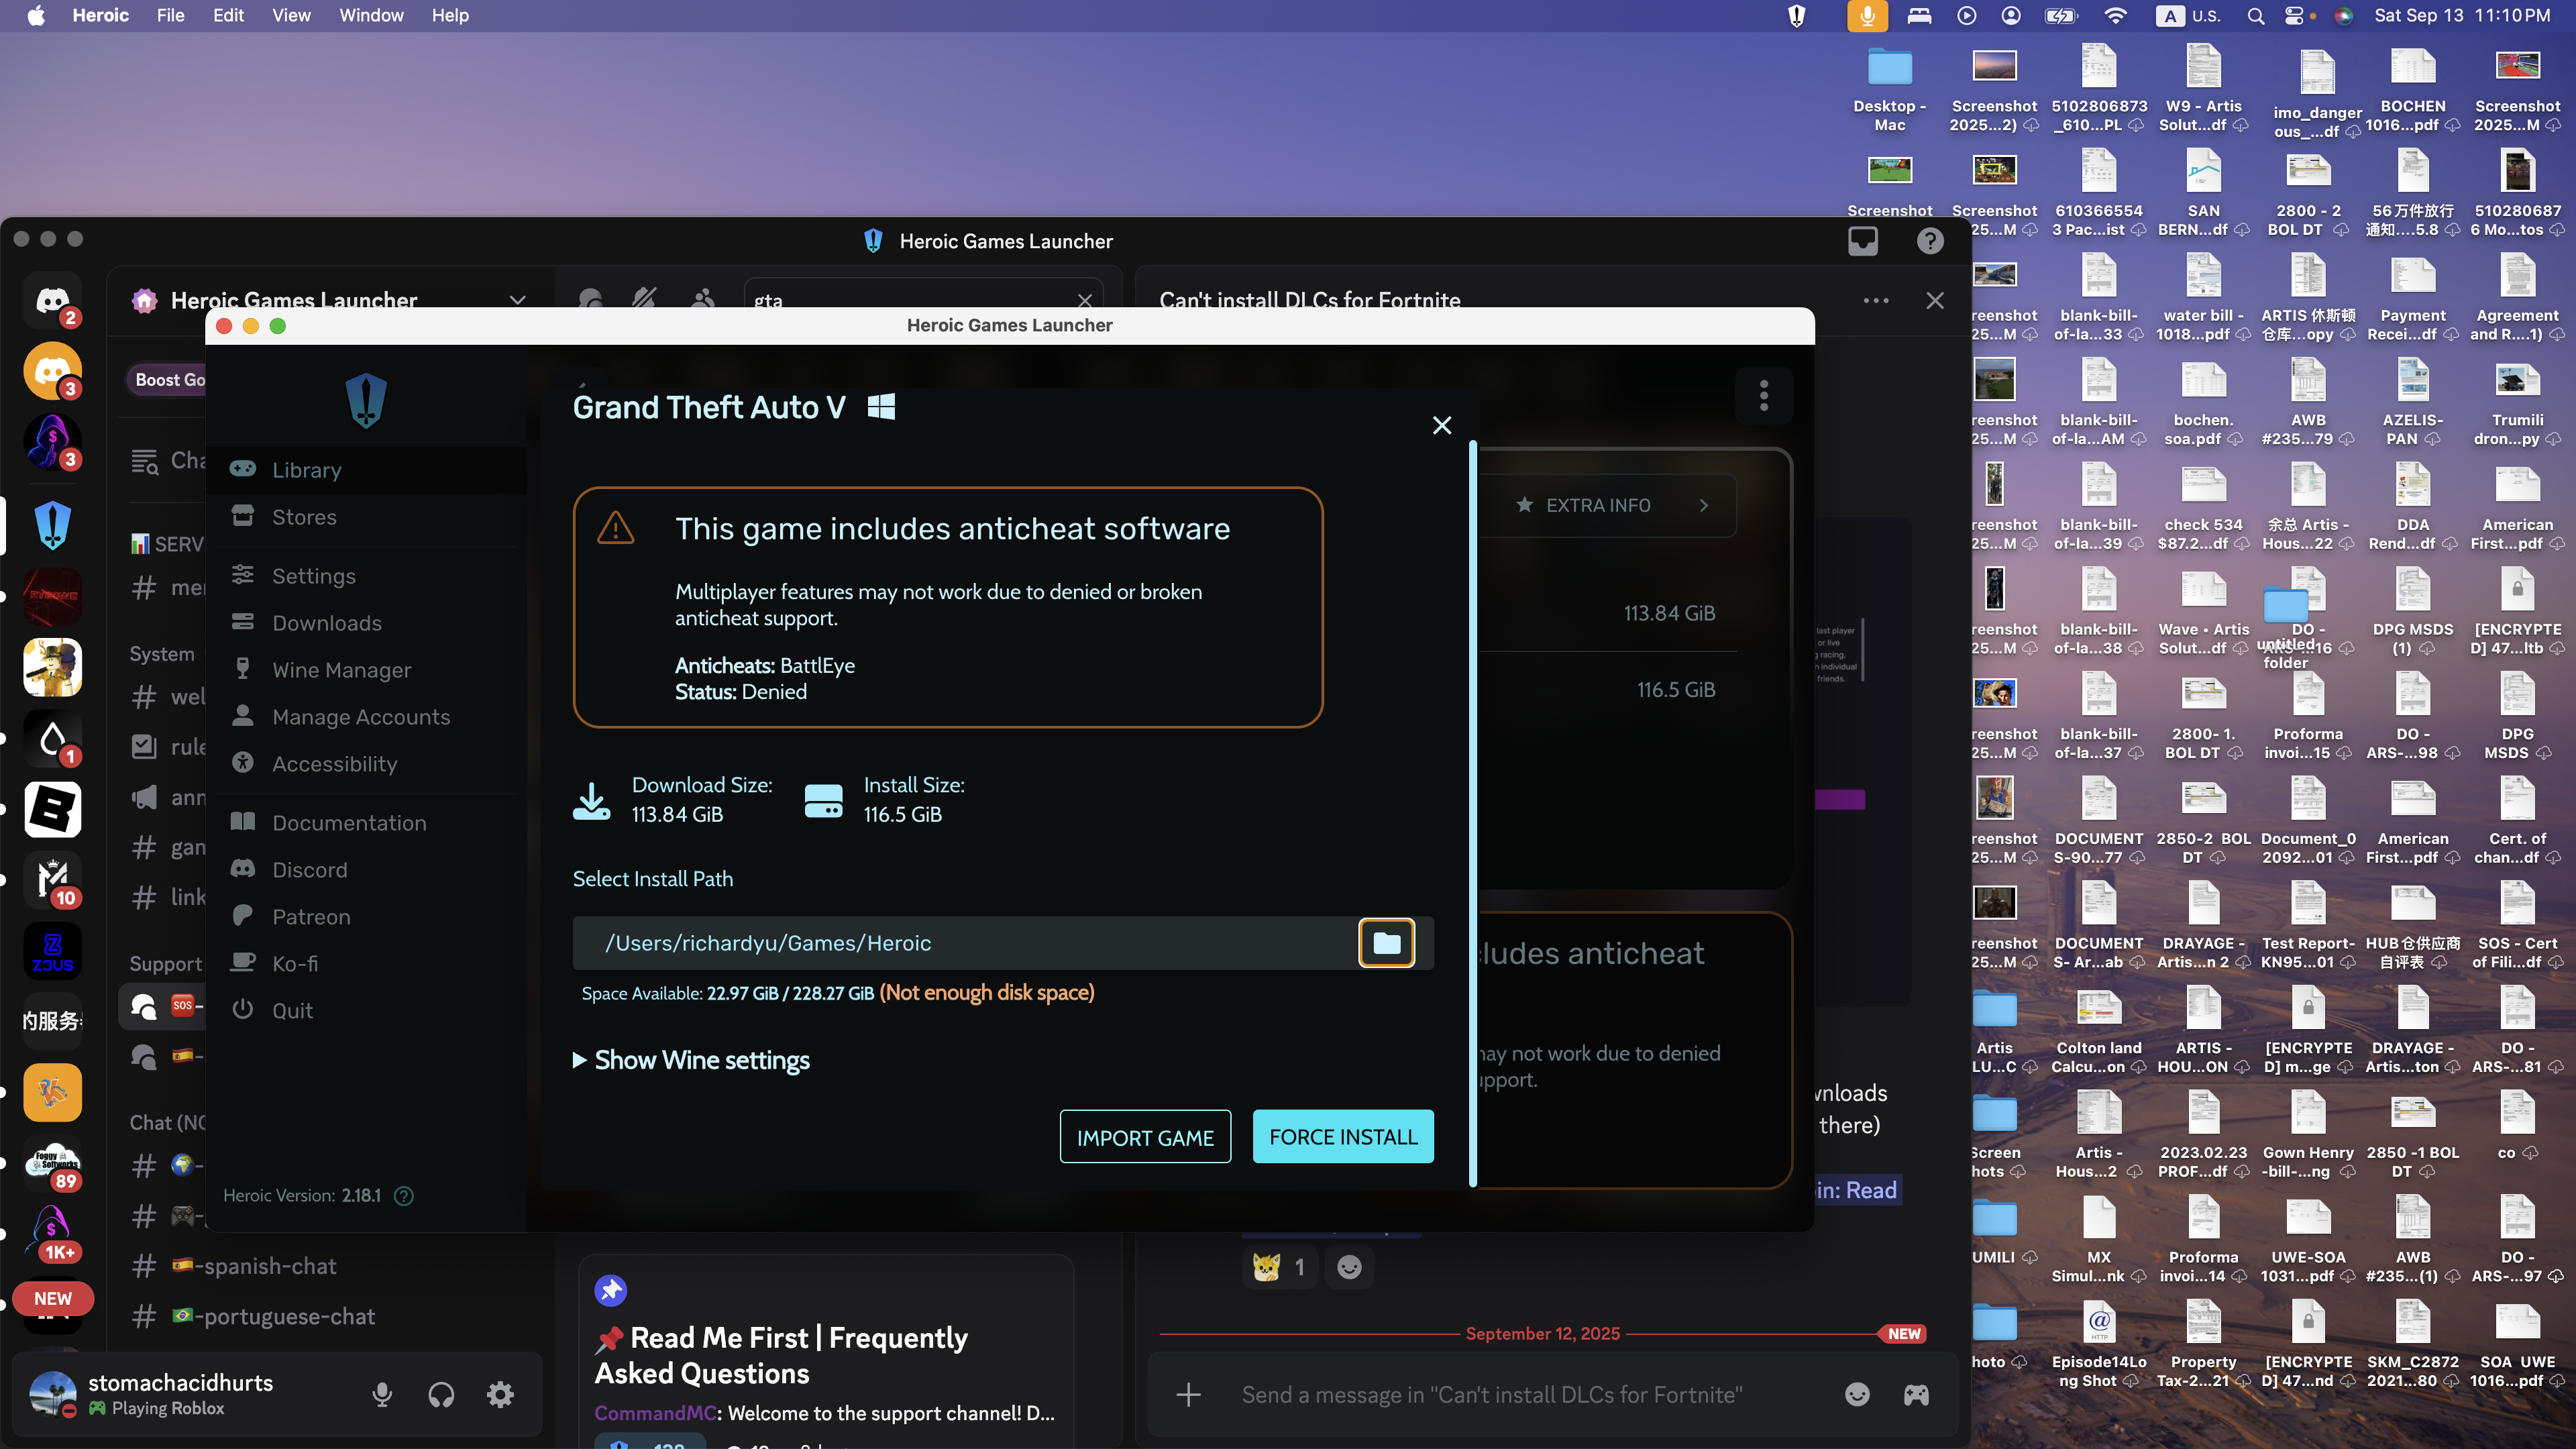Add reaction with smiley icon under post

tap(1349, 1268)
